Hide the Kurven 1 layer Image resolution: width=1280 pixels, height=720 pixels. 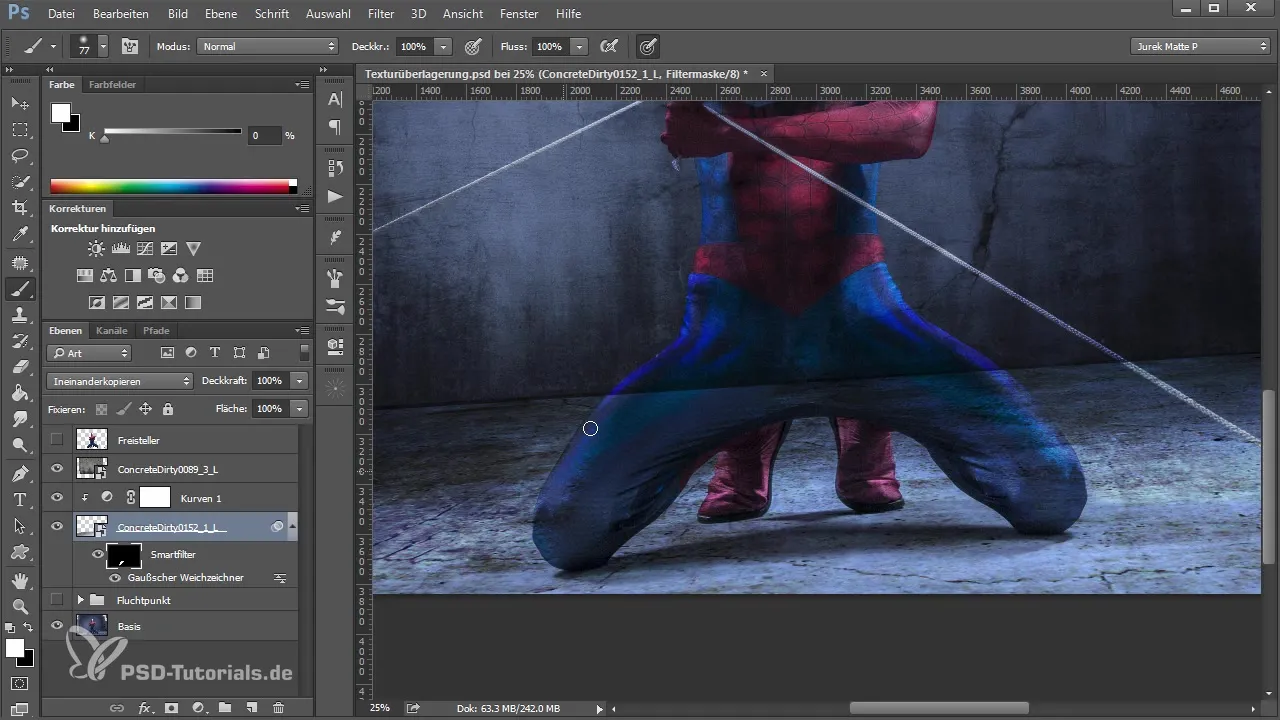click(56, 497)
